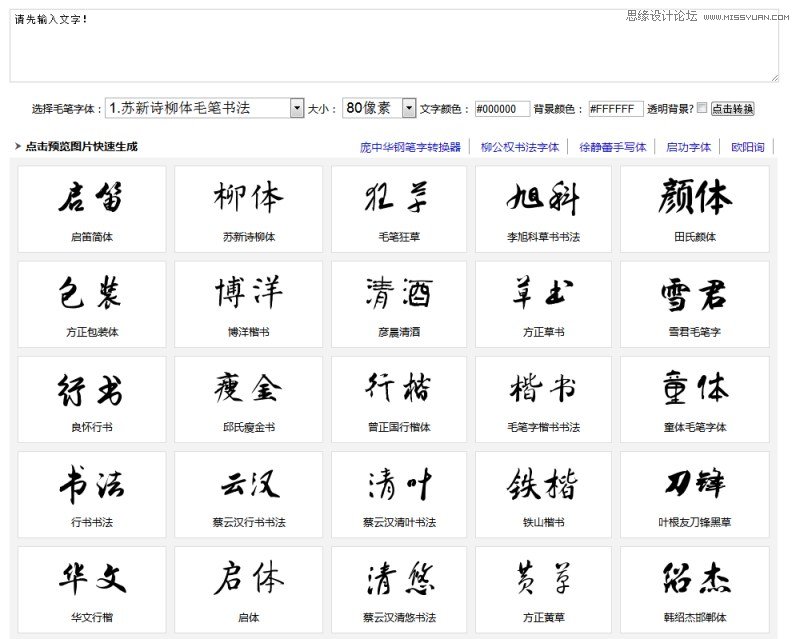The image size is (800, 639).
Task: Choose the 彦晨清酒 font preview
Action: (x=399, y=304)
